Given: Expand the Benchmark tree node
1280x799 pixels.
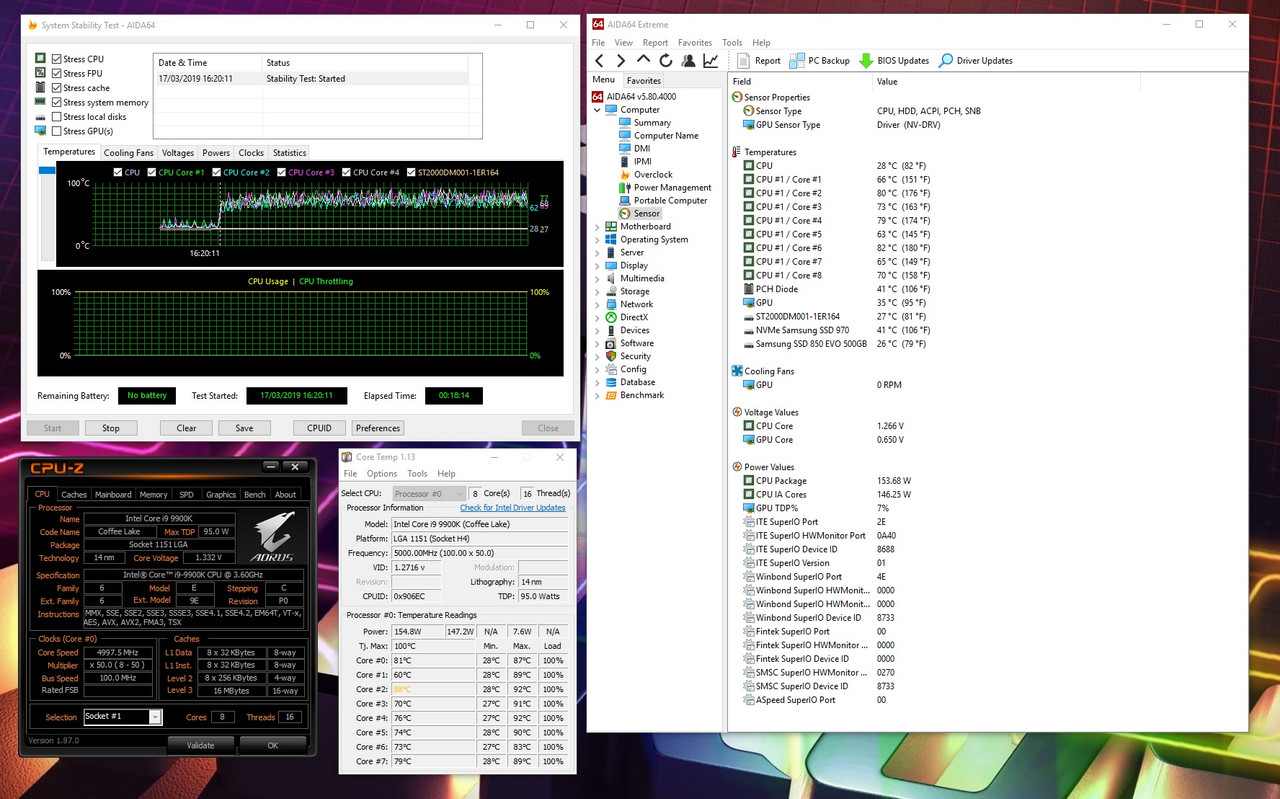Looking at the screenshot, I should pyautogui.click(x=597, y=396).
